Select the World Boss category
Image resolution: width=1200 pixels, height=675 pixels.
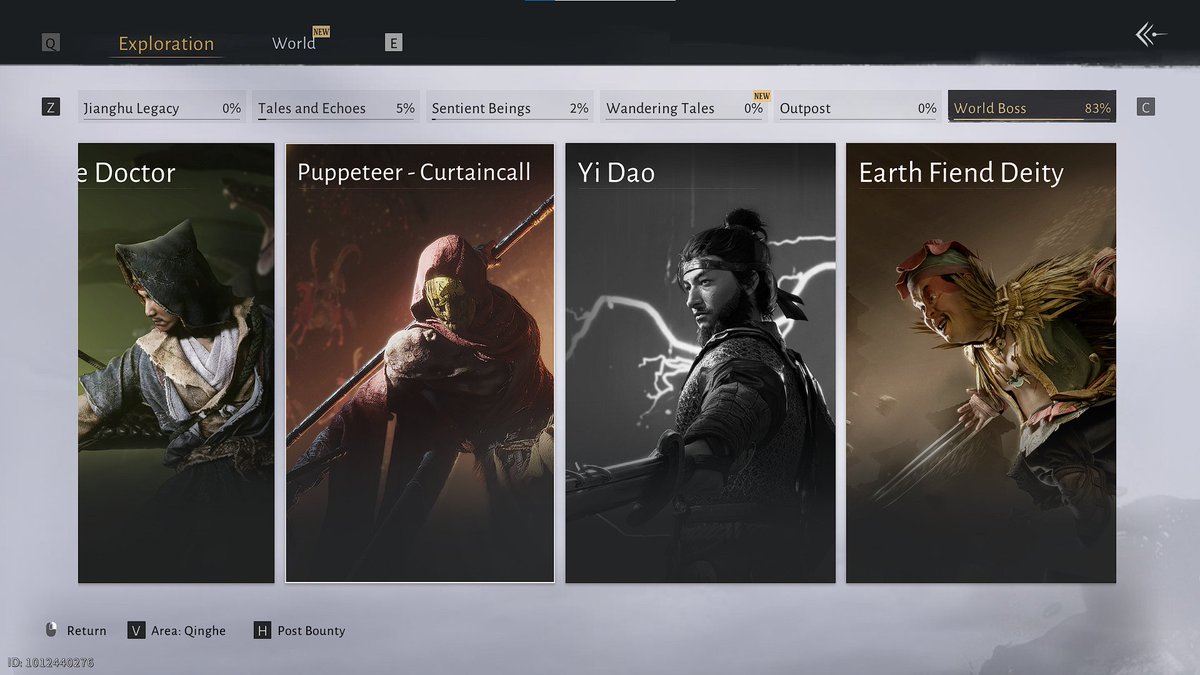[x=1032, y=108]
